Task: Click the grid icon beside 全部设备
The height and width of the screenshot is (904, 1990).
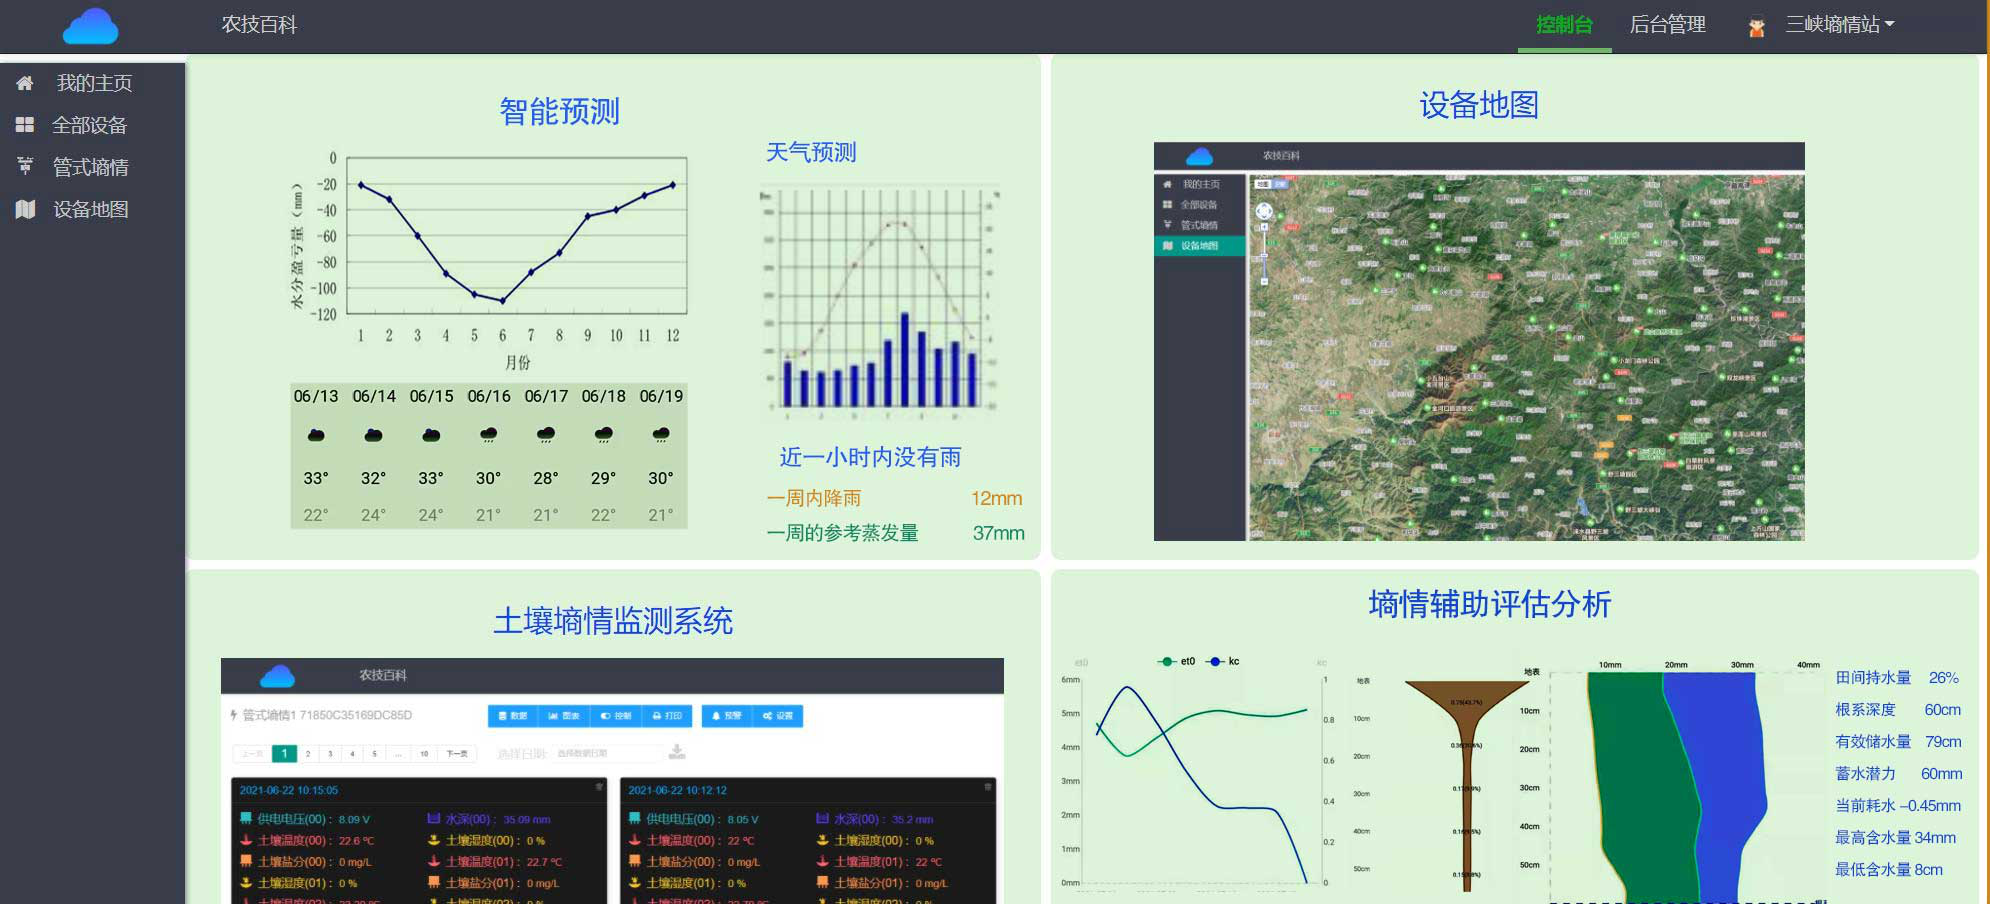Action: click(x=25, y=125)
